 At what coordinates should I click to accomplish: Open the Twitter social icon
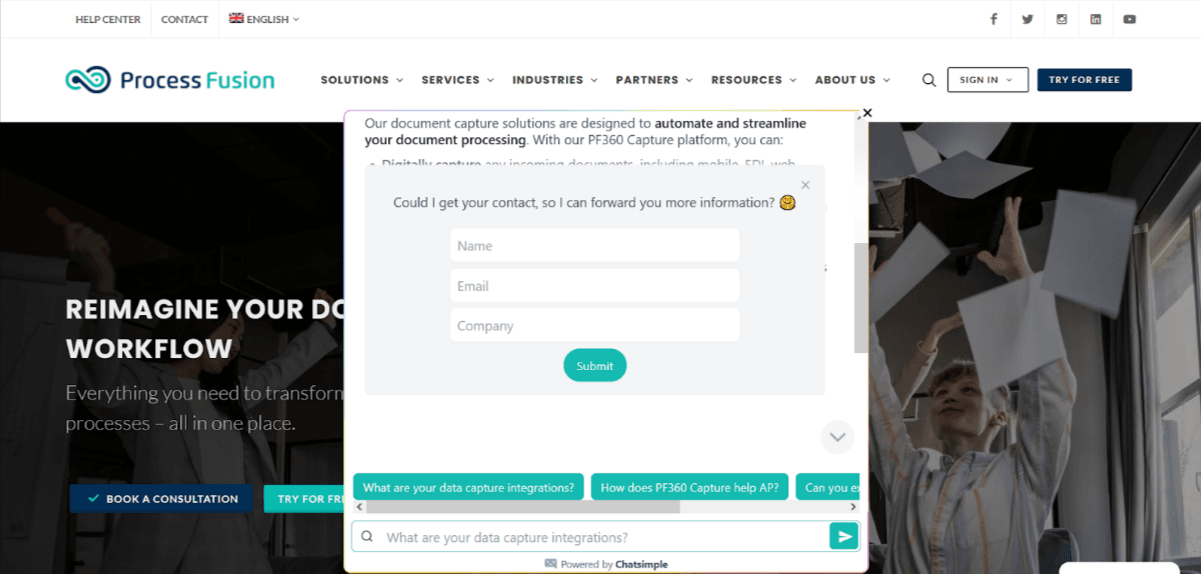pos(1027,19)
